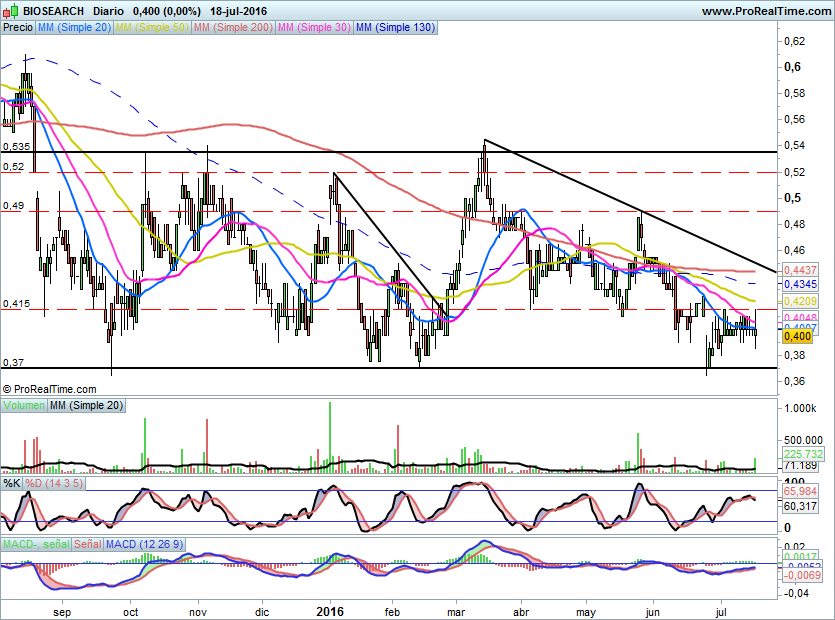The image size is (835, 620).
Task: Click the Volumen indicator label
Action: [x=23, y=406]
